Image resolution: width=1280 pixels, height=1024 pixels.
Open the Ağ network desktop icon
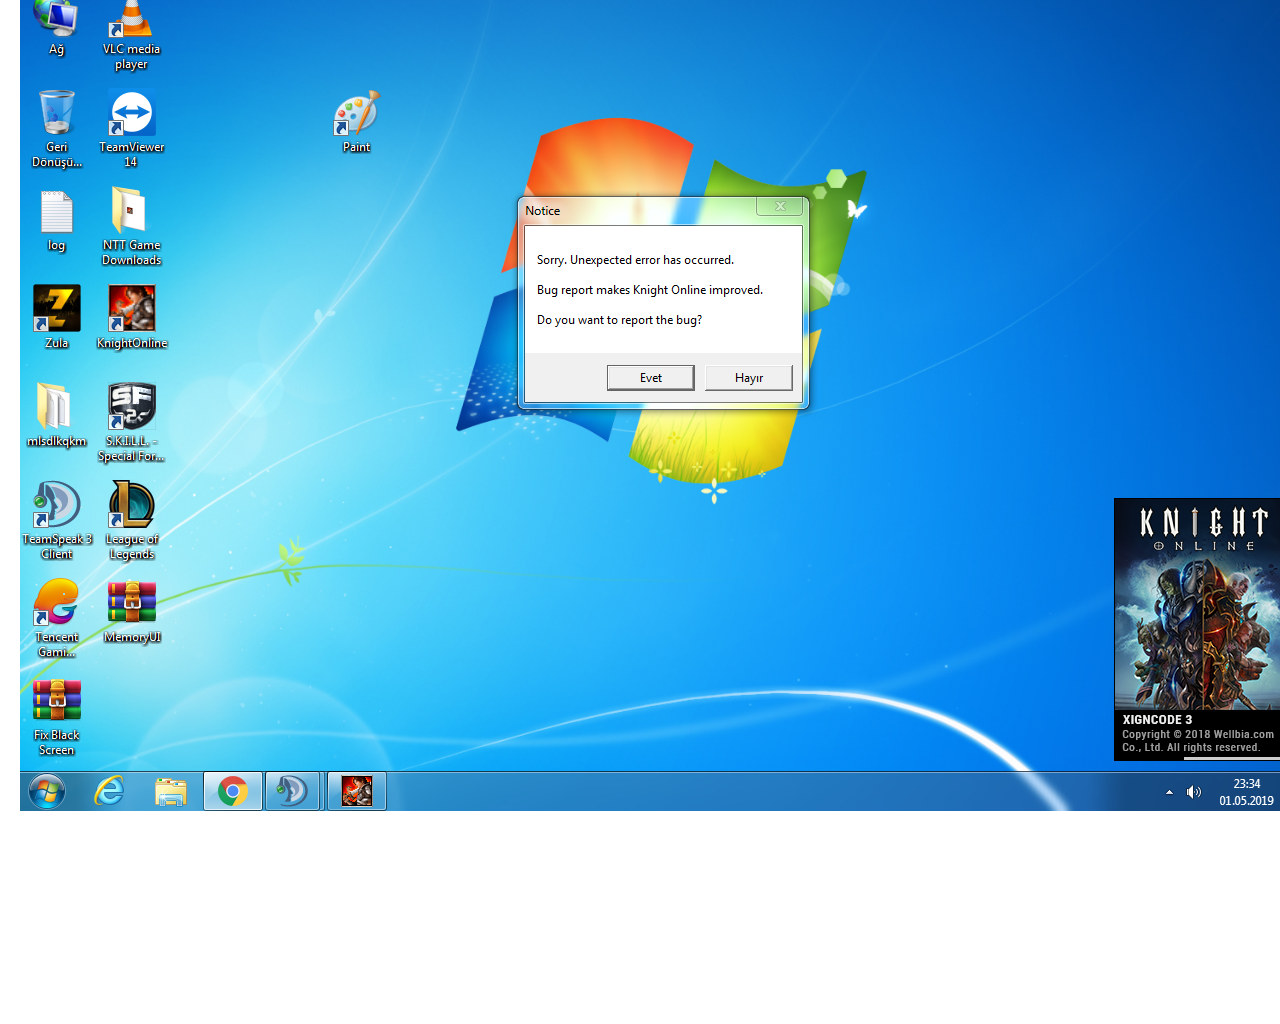click(56, 28)
